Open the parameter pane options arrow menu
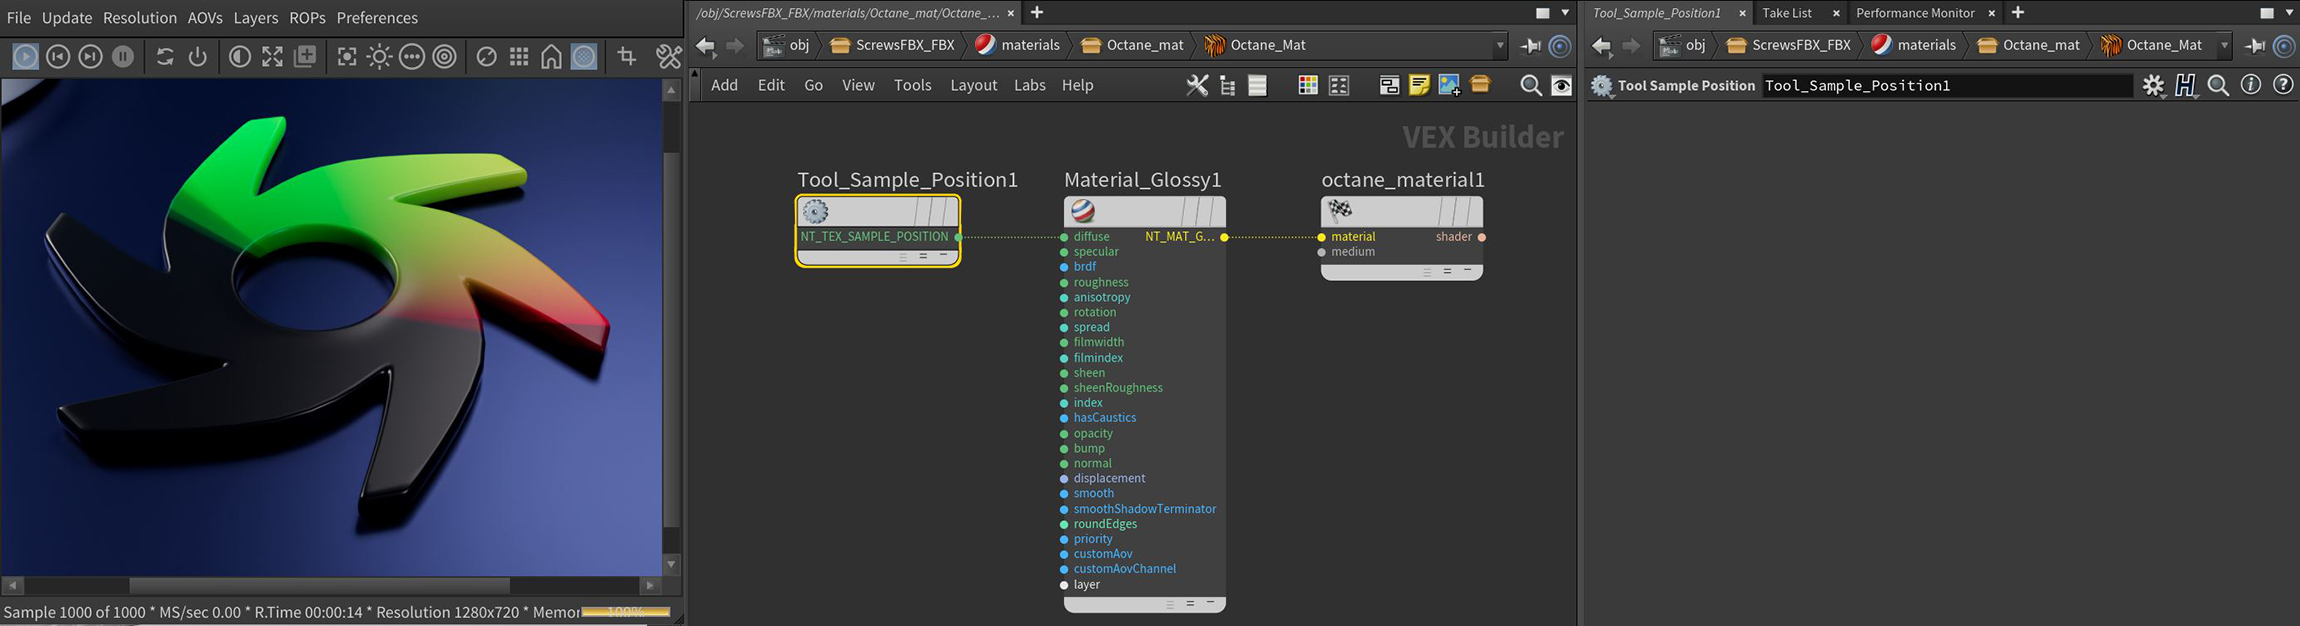 click(x=2289, y=13)
